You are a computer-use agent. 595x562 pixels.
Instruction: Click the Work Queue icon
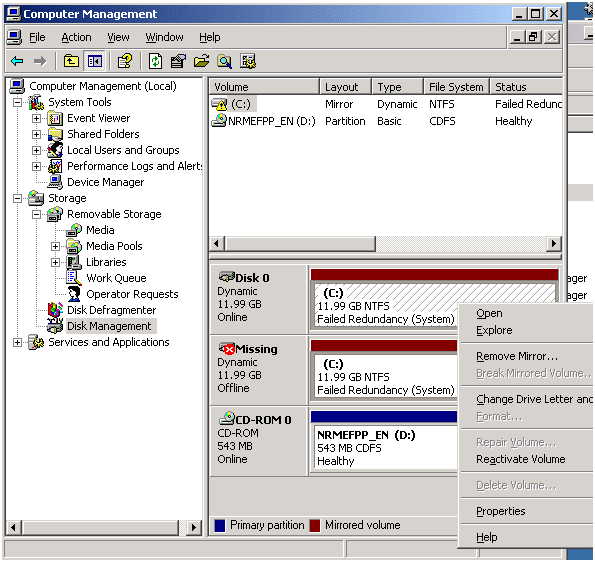click(74, 278)
